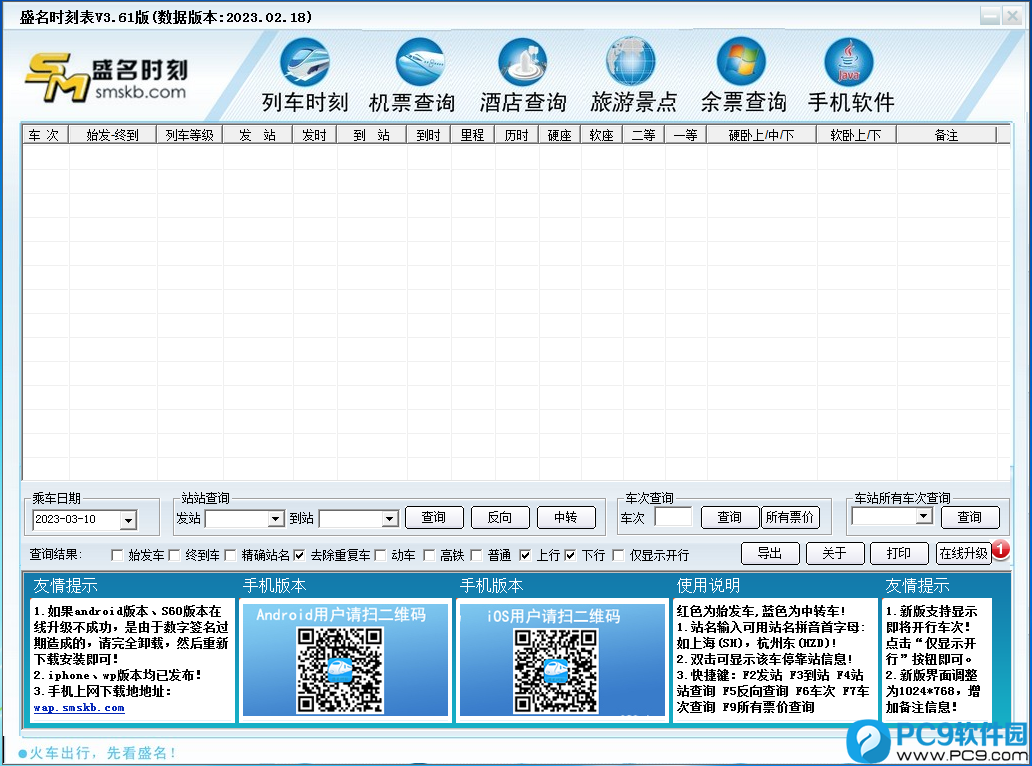Sort by the 车次 column header
Screen dimensions: 1032x766
[45, 135]
